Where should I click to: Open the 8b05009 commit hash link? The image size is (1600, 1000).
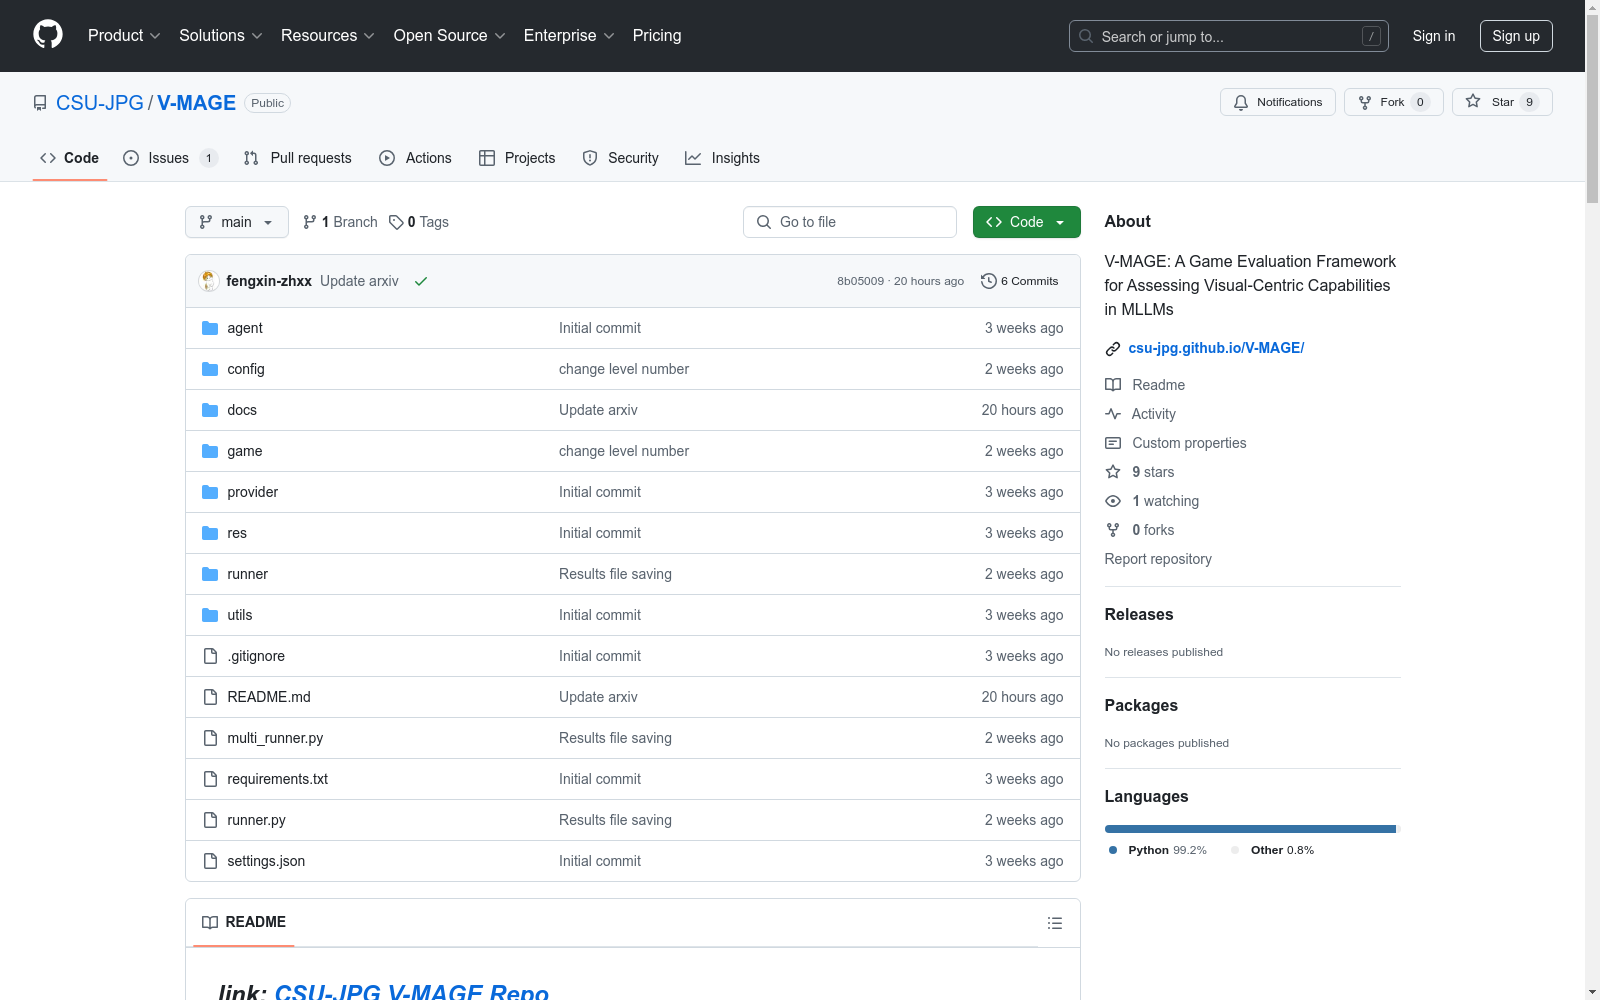point(861,281)
